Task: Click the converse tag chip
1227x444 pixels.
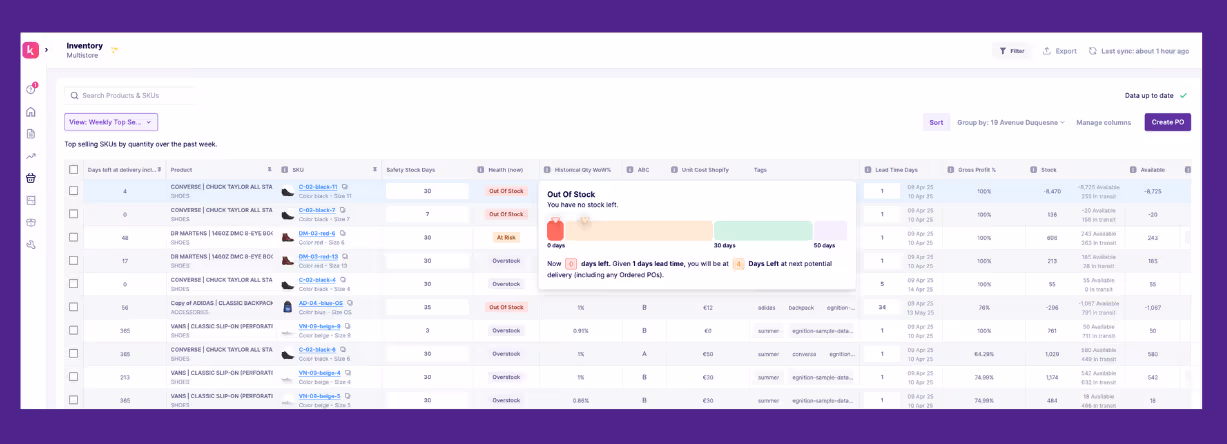Action: [x=804, y=354]
